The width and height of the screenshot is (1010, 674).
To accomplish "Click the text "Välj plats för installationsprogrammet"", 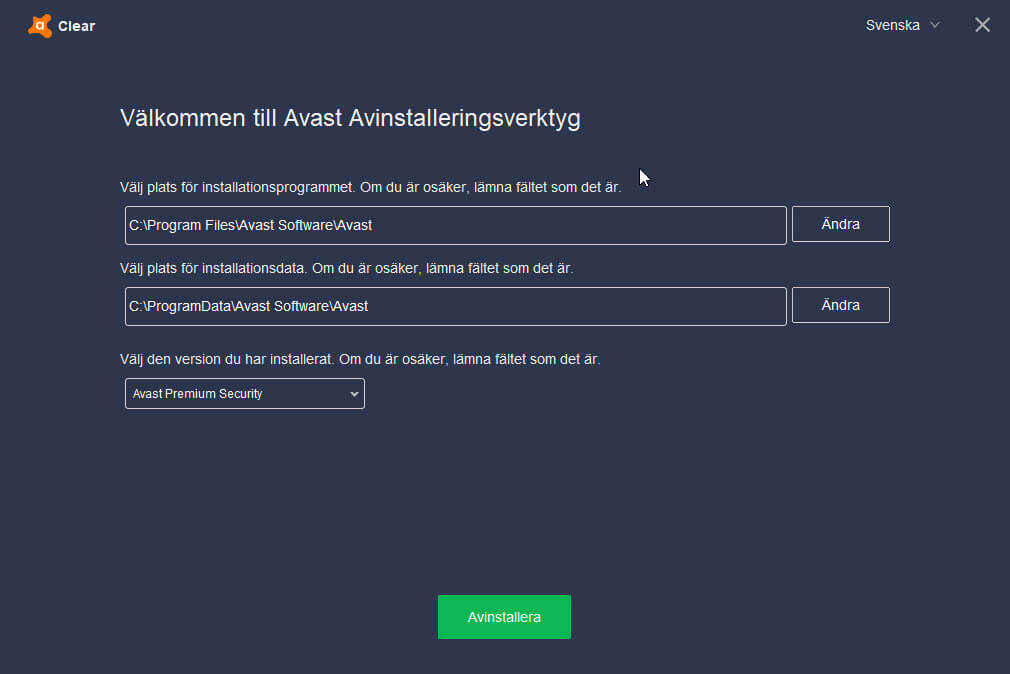I will (x=237, y=188).
